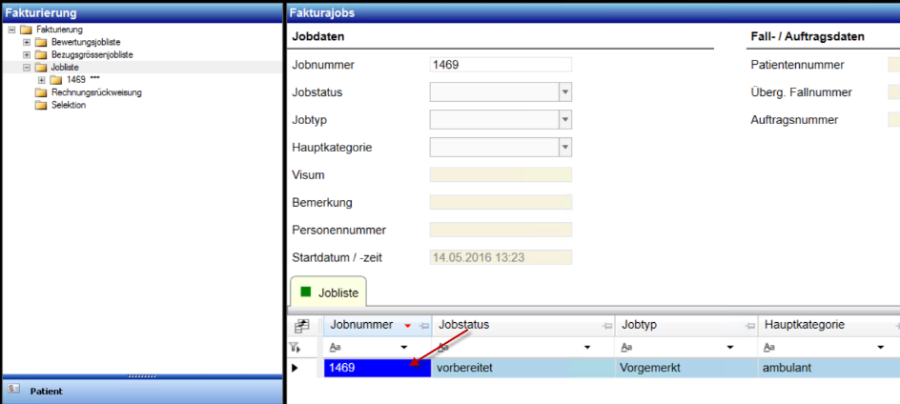
Task: Click the Personennummer field
Action: 501,230
